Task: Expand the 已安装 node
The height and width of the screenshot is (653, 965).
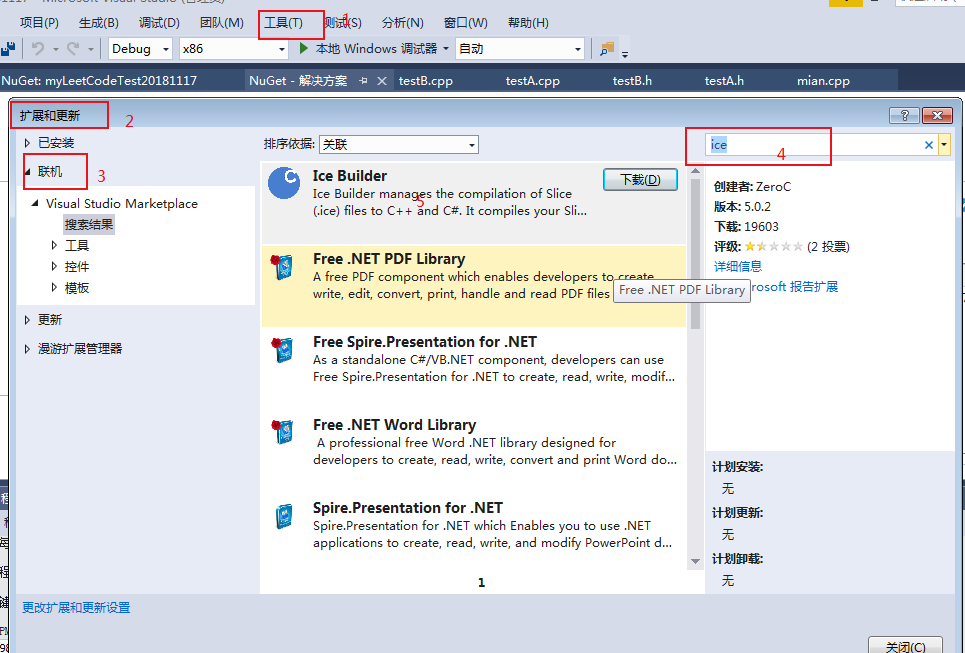Action: [x=27, y=143]
